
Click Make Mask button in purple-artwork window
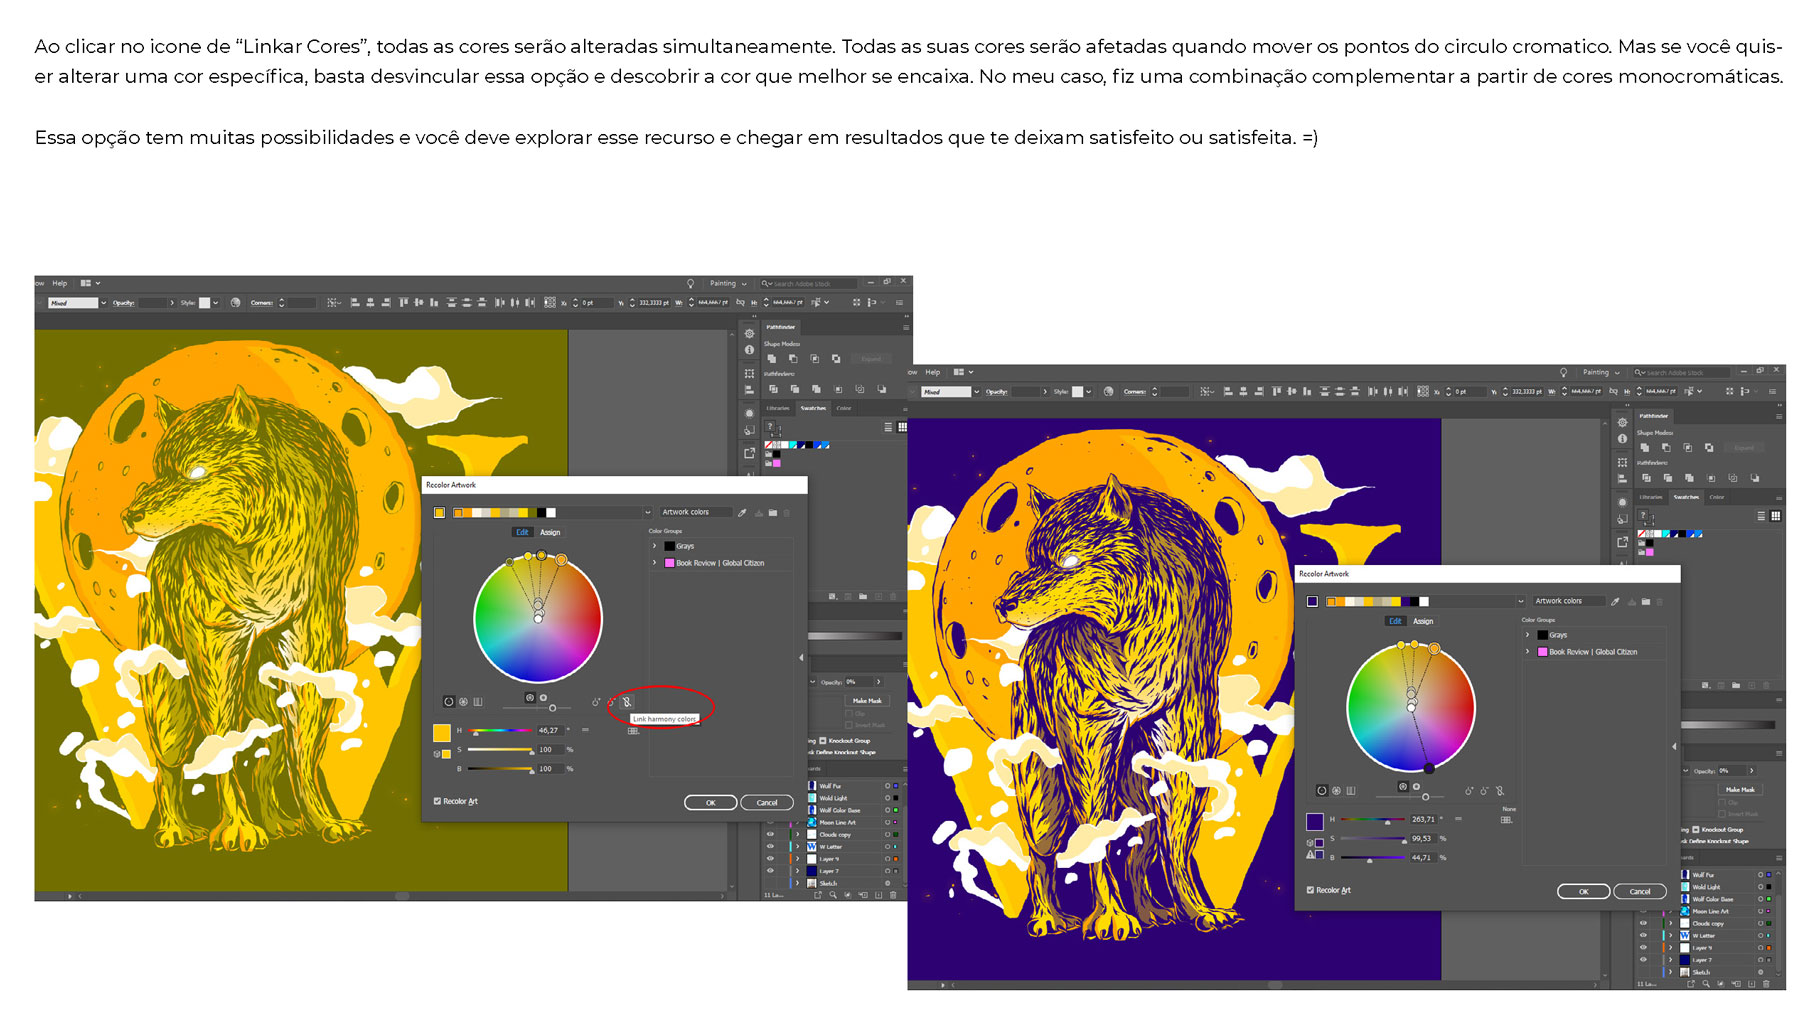click(1740, 790)
